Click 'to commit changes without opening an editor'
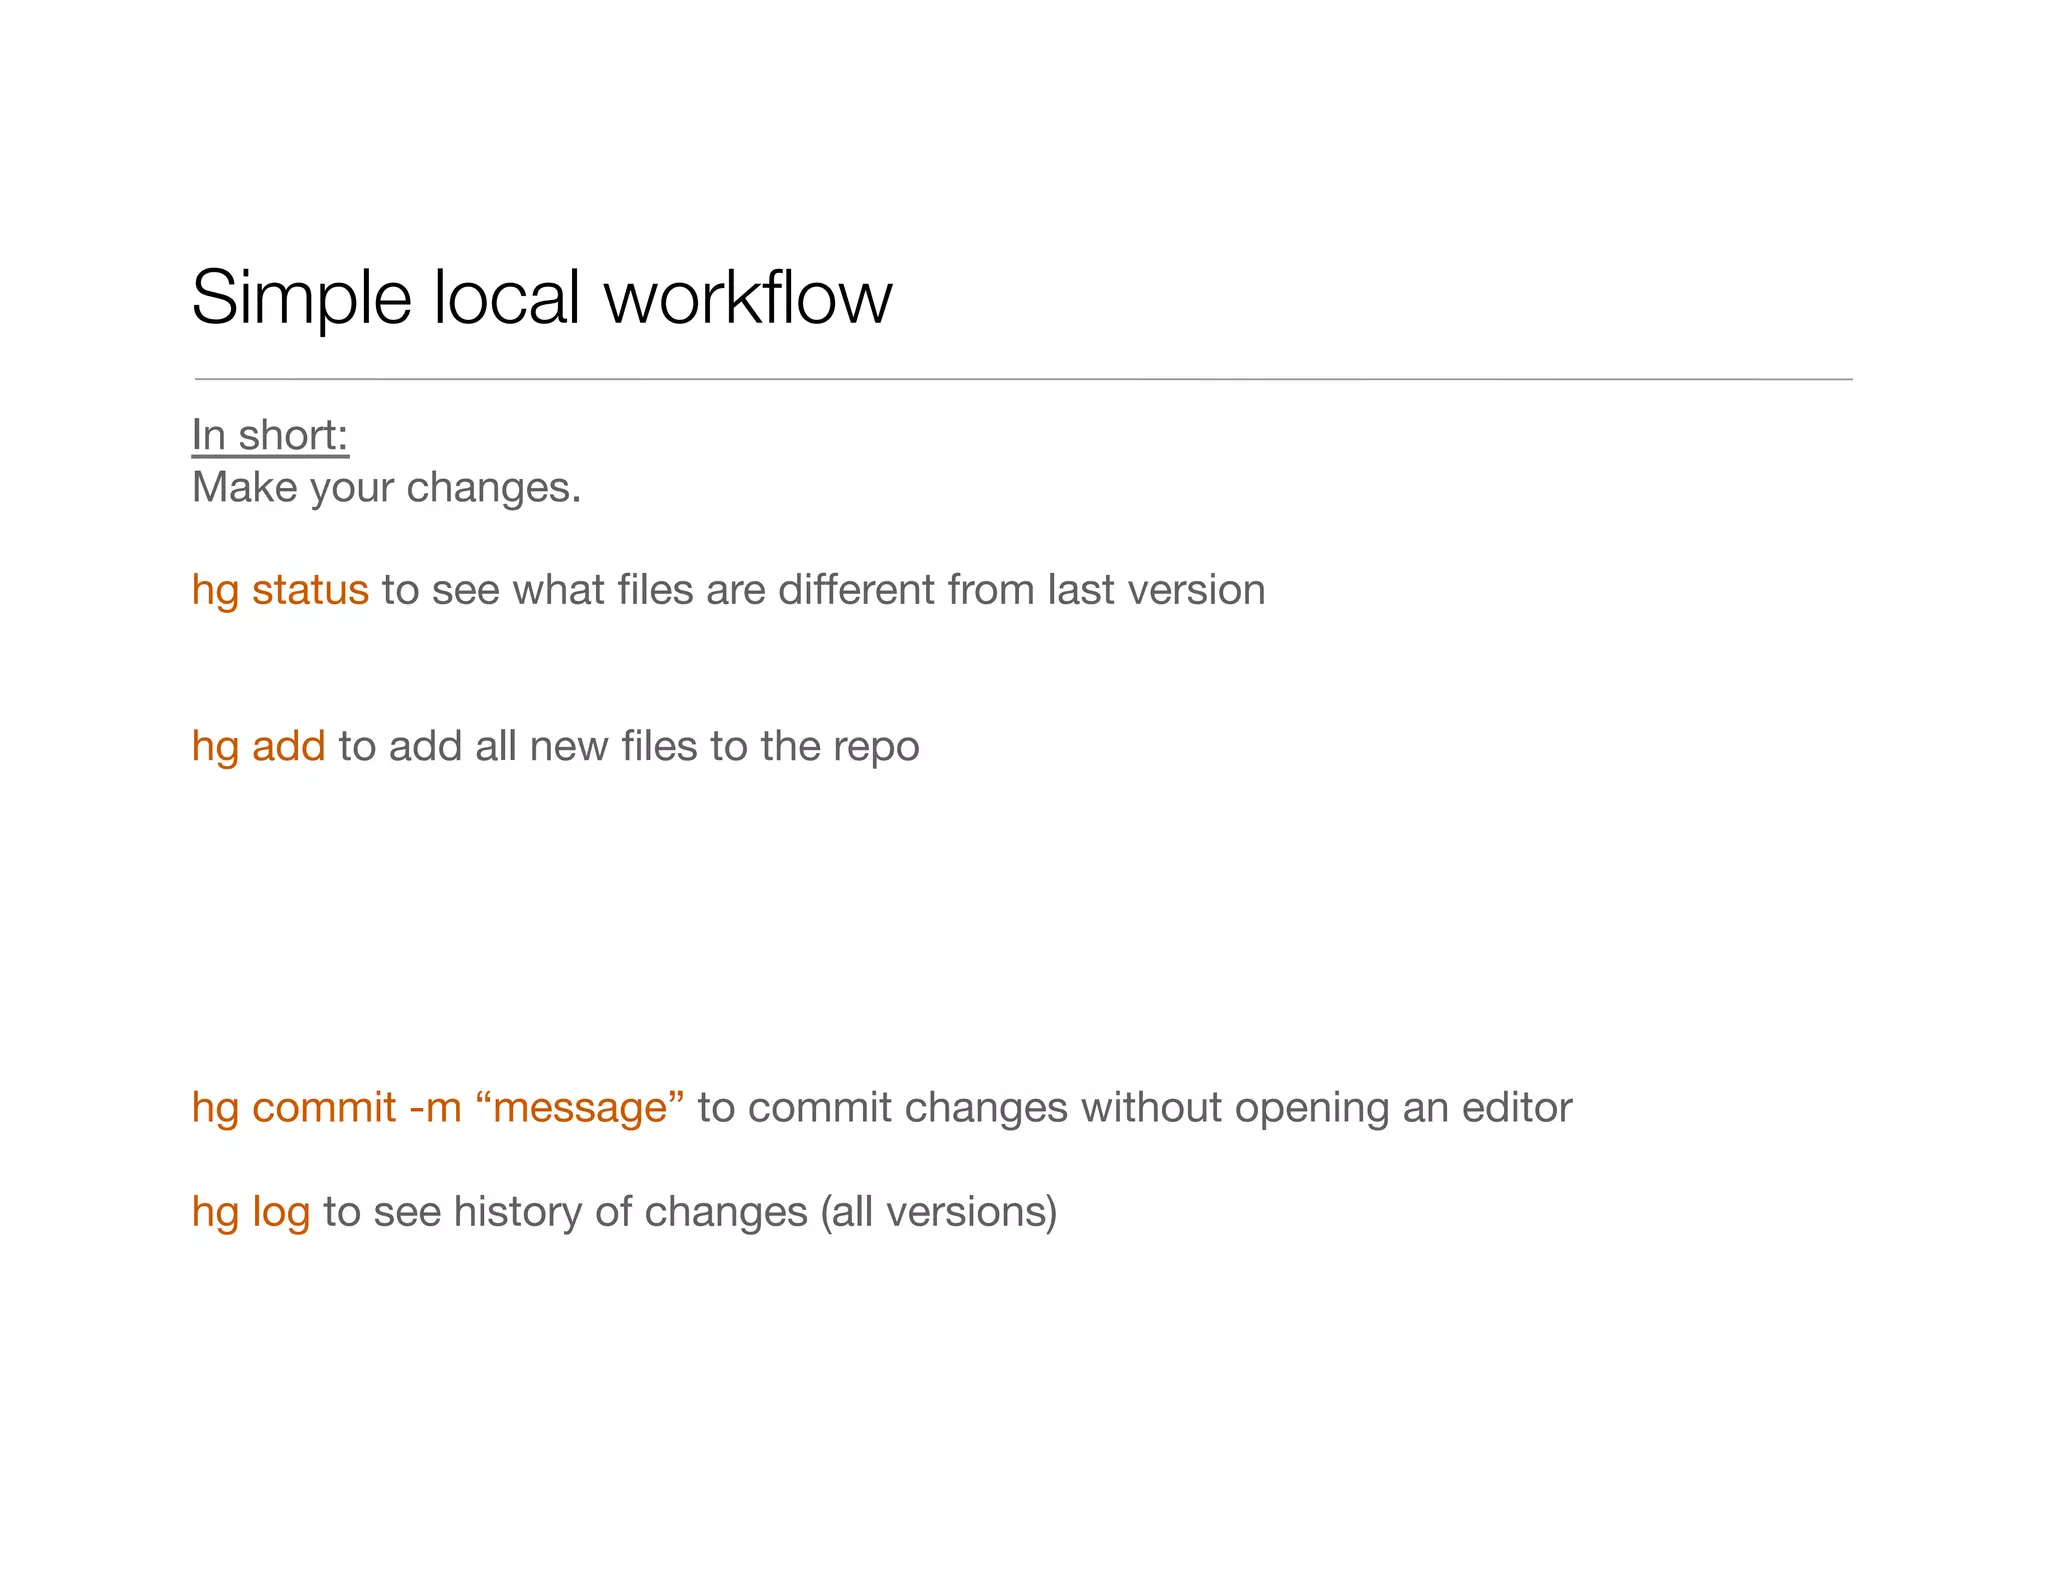 point(1135,1108)
